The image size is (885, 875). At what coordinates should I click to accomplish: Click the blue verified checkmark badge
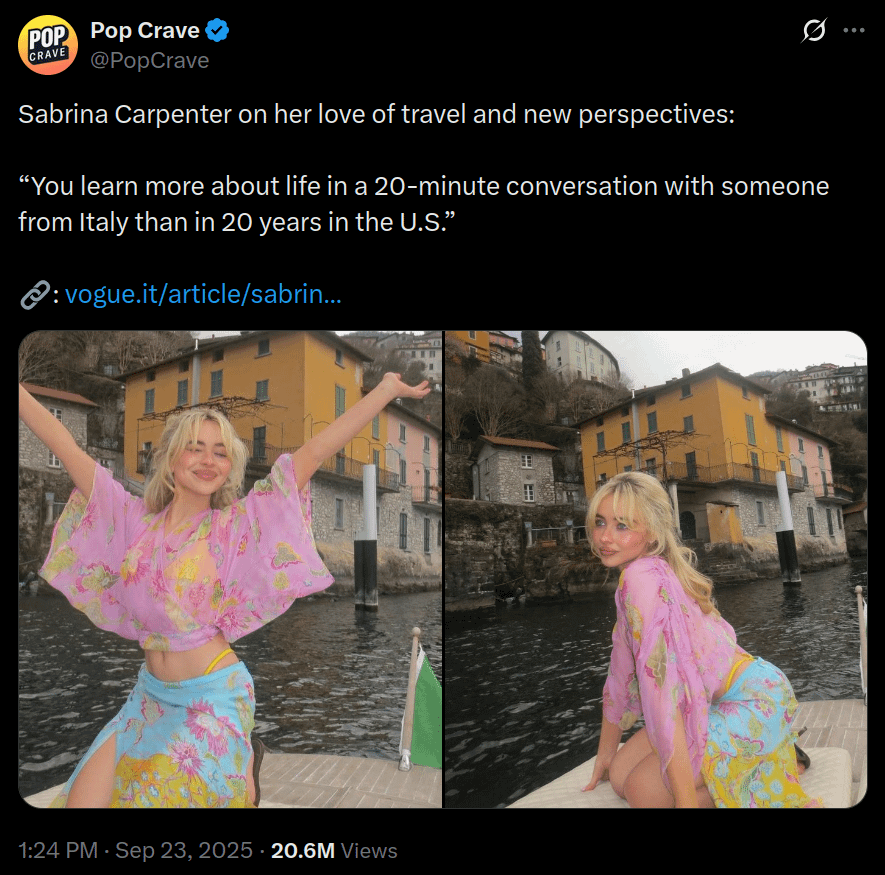pyautogui.click(x=217, y=30)
